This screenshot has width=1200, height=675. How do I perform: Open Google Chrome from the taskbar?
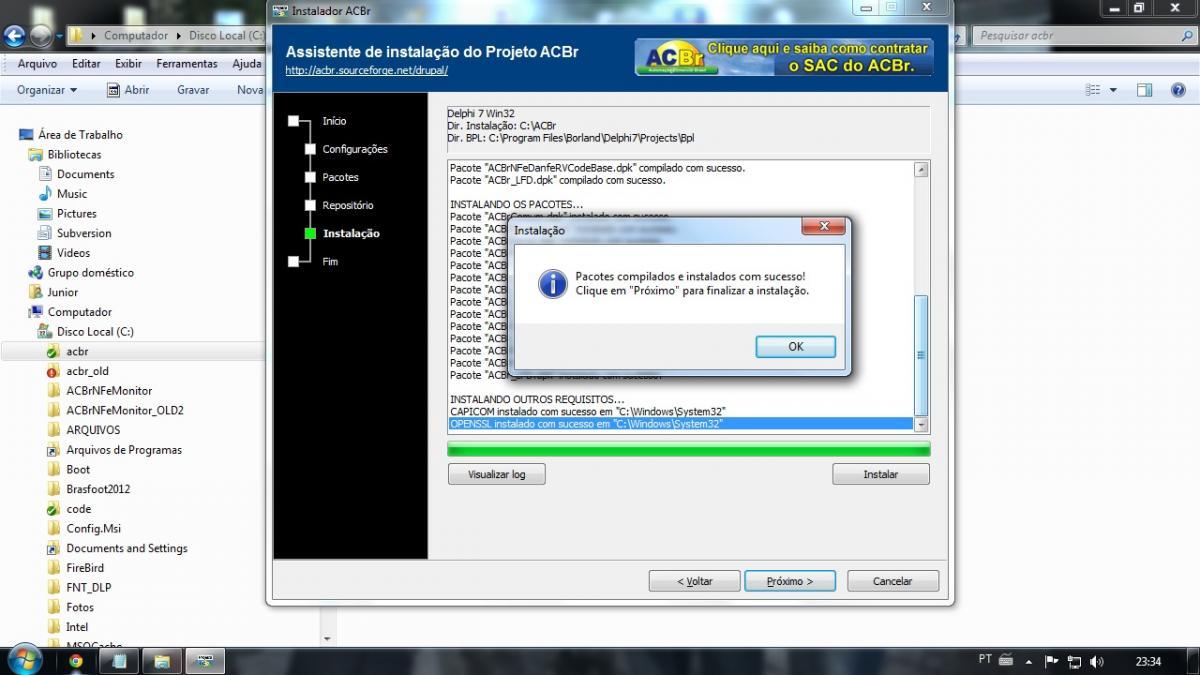76,661
